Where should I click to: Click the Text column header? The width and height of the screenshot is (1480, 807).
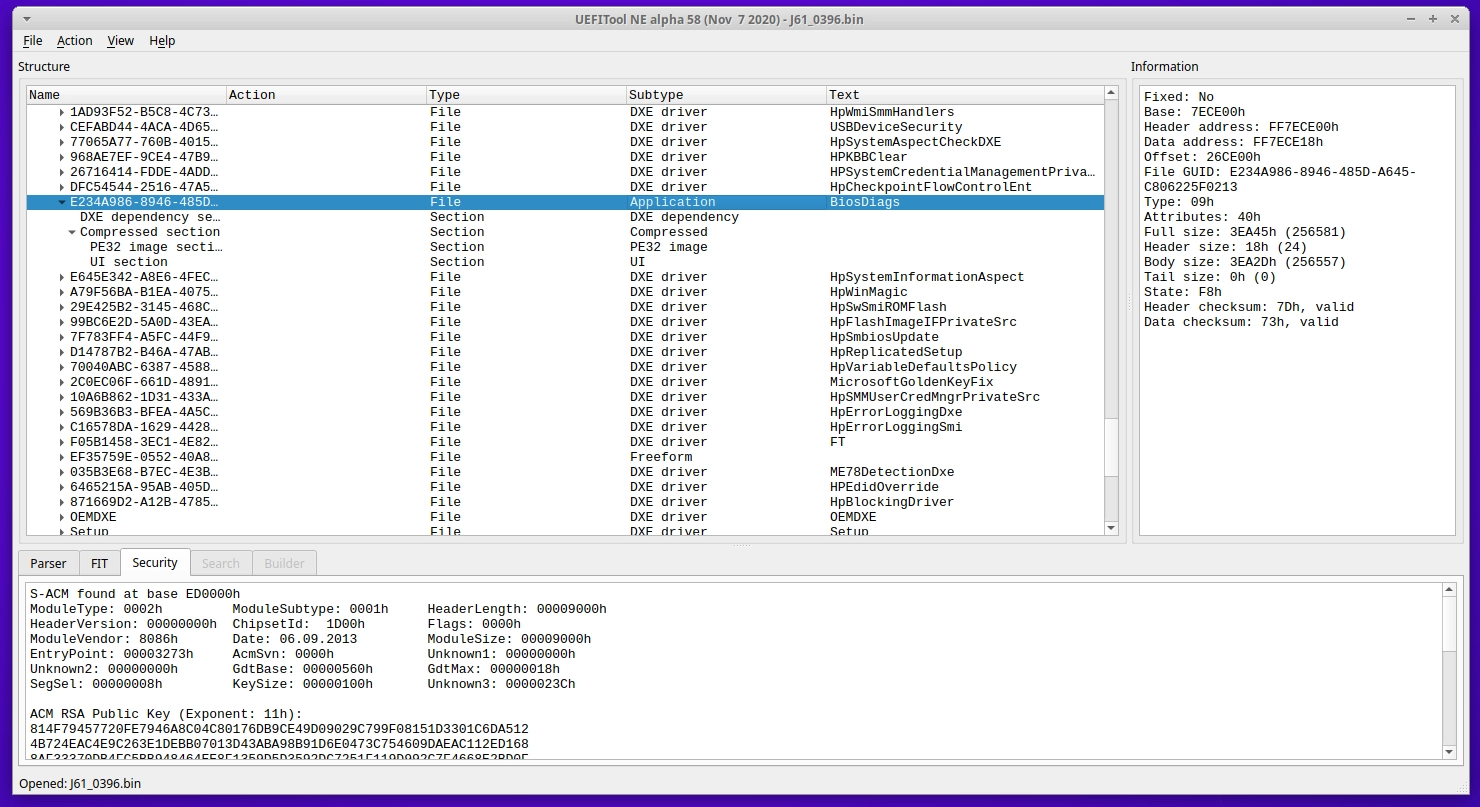click(x=965, y=95)
